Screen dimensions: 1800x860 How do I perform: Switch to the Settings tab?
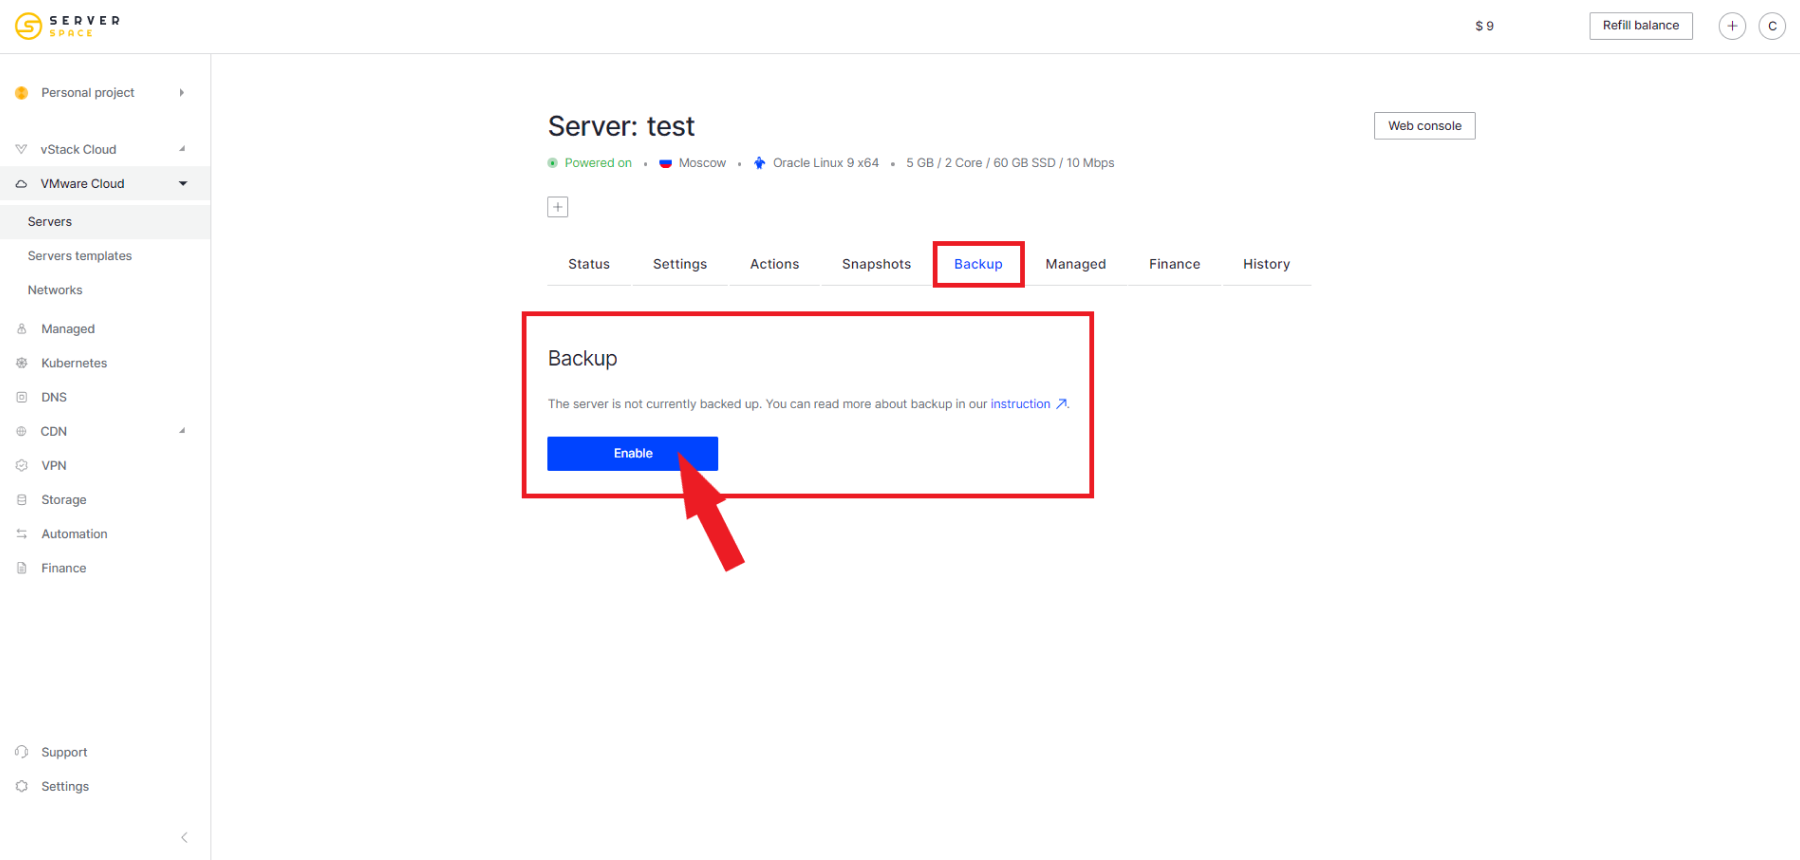click(680, 264)
